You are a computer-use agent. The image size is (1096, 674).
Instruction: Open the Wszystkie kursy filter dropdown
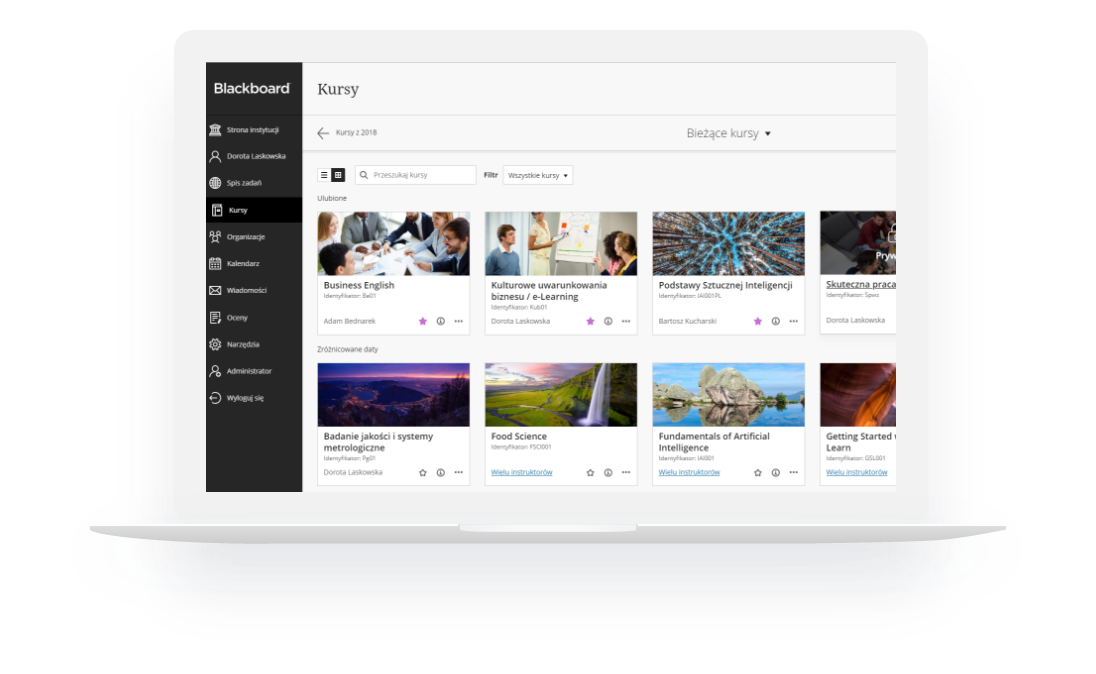tap(538, 175)
